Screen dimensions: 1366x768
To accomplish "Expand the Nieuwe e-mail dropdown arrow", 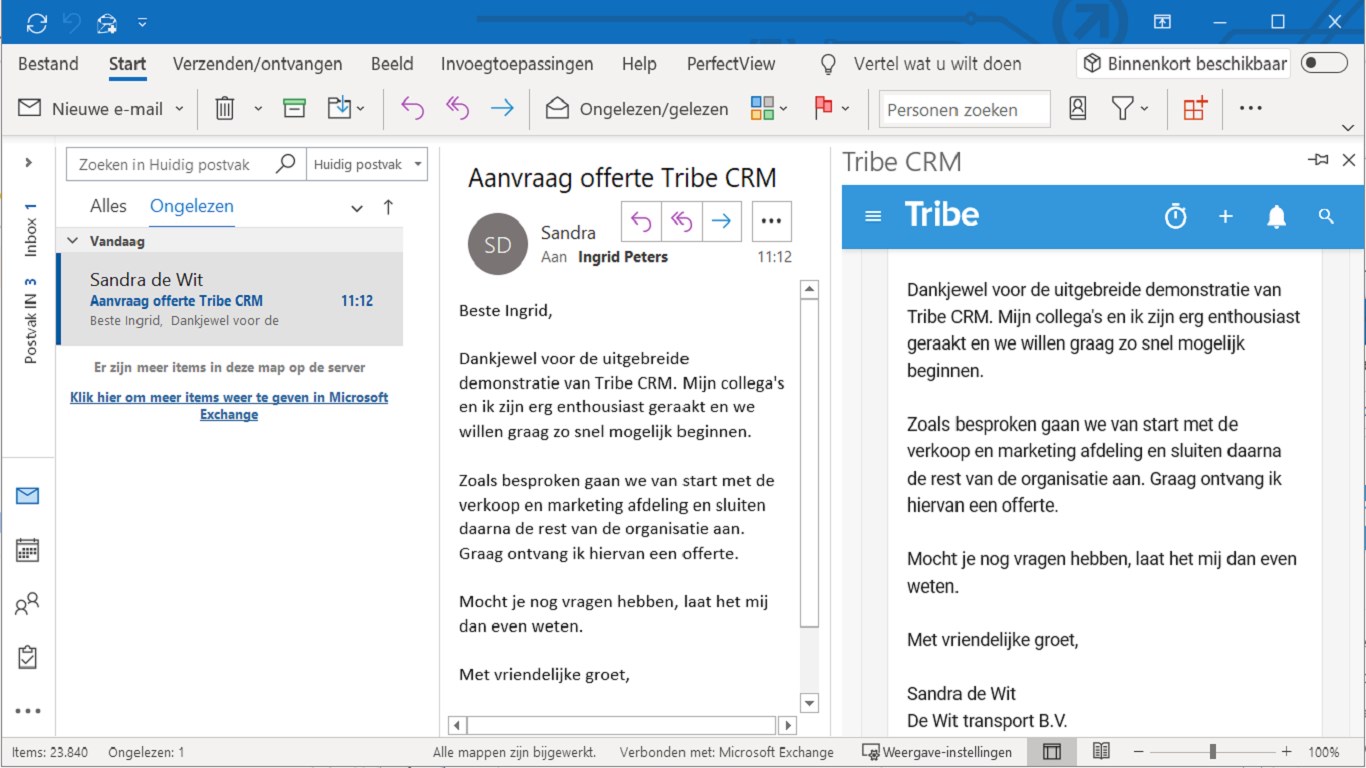I will point(180,109).
